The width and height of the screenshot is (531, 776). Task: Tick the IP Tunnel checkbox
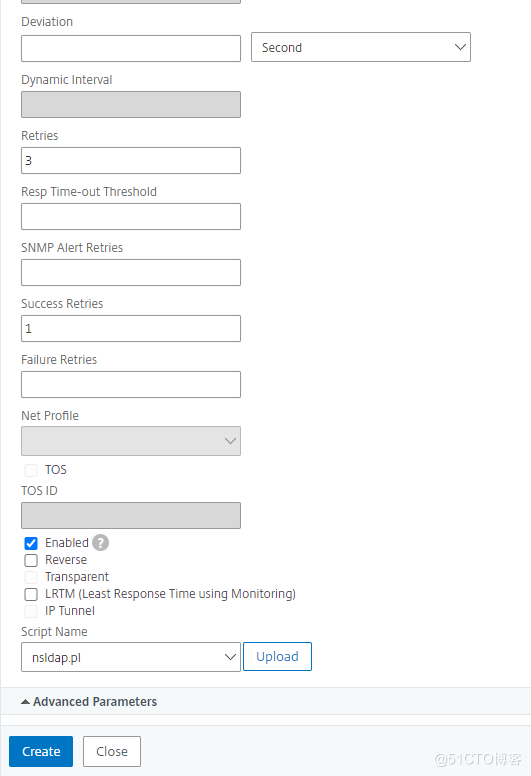click(31, 611)
